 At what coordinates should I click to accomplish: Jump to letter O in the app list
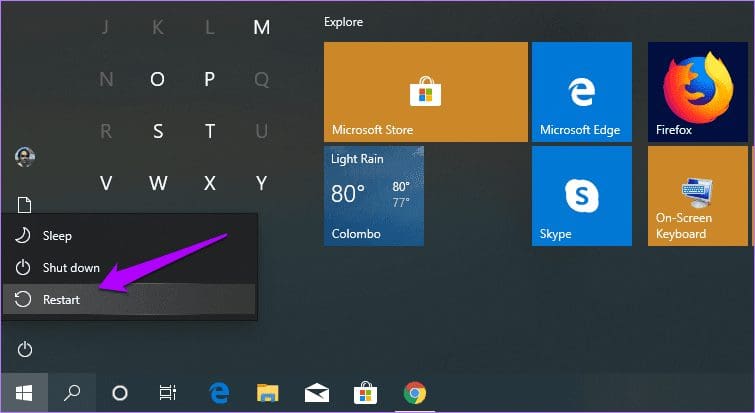click(x=157, y=79)
